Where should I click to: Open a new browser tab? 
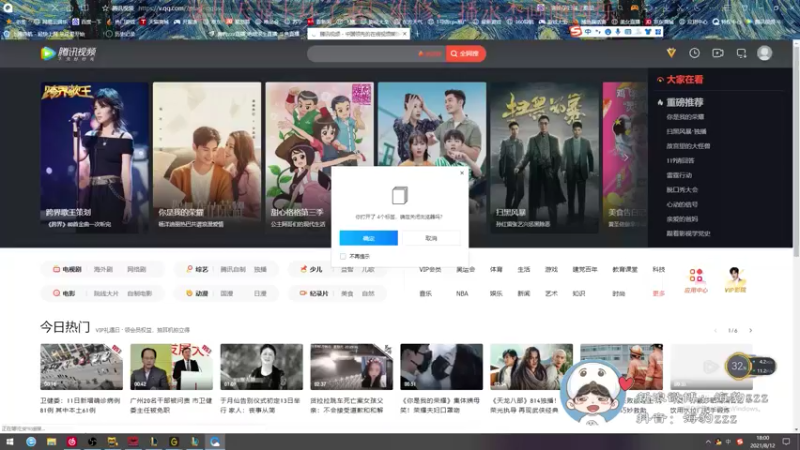click(x=416, y=34)
